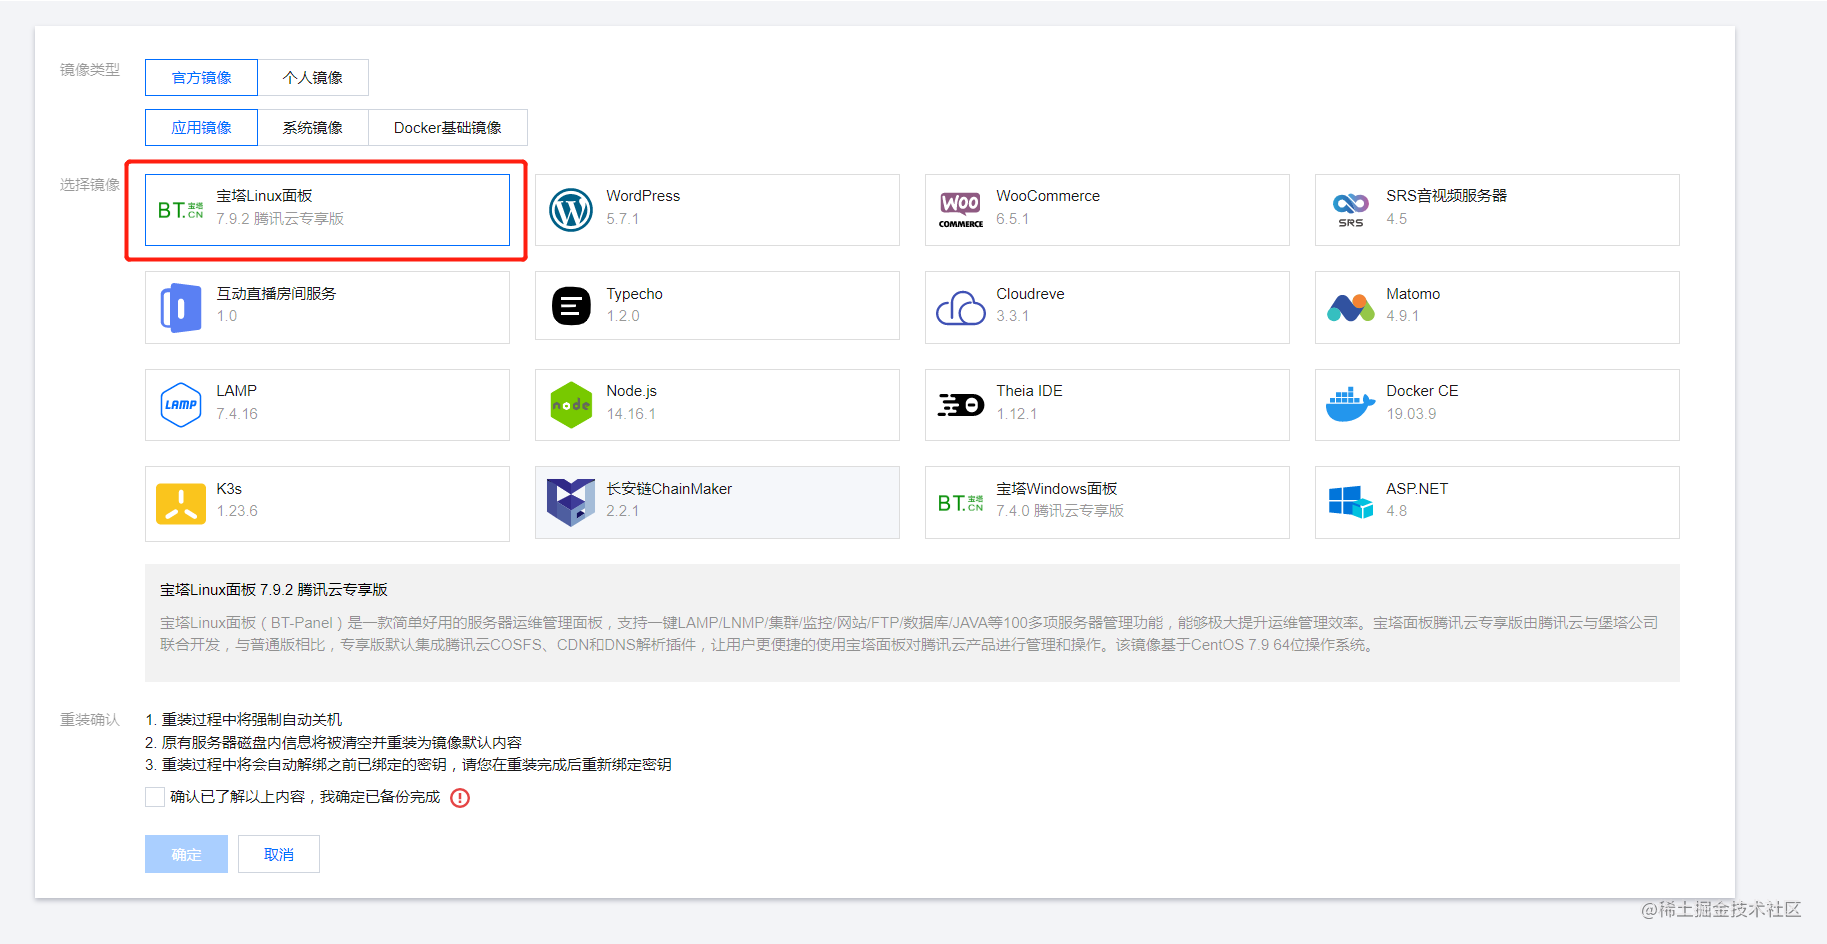This screenshot has height=944, width=1827.
Task: Click the Docker CE version 19.03.9 text
Action: [1411, 414]
